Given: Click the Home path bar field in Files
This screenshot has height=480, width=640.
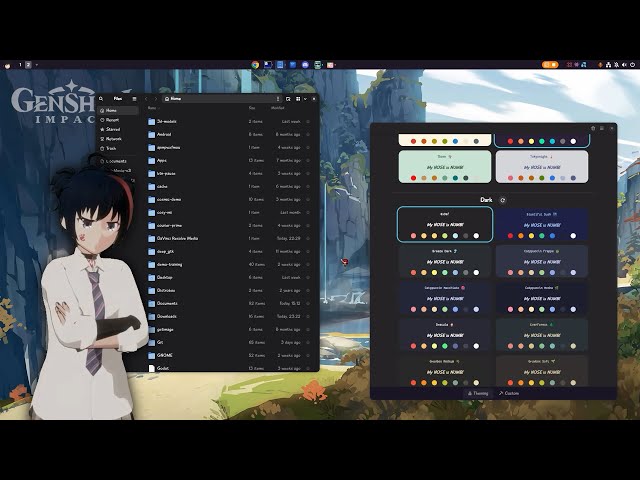Looking at the screenshot, I should pos(222,99).
